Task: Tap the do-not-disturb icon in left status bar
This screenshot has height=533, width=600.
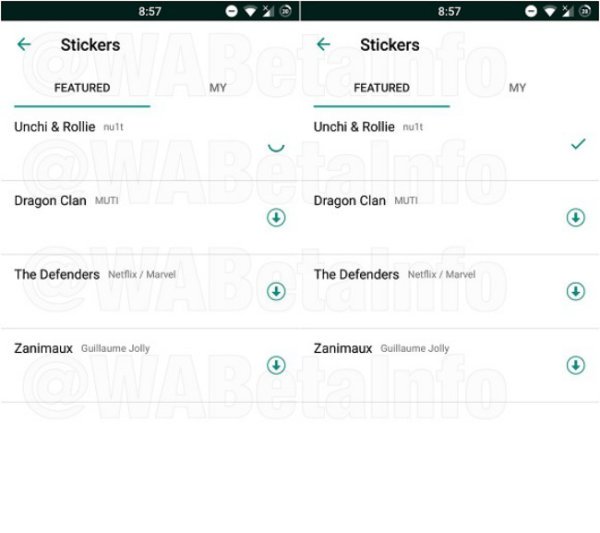Action: click(x=232, y=11)
